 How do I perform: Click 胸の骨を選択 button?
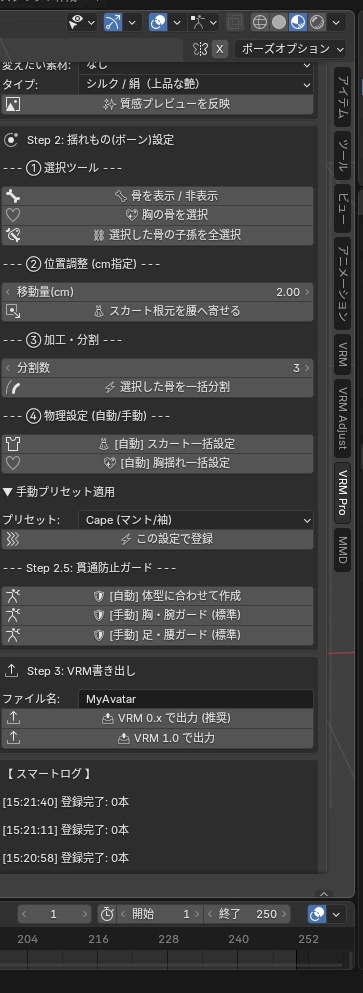click(157, 215)
